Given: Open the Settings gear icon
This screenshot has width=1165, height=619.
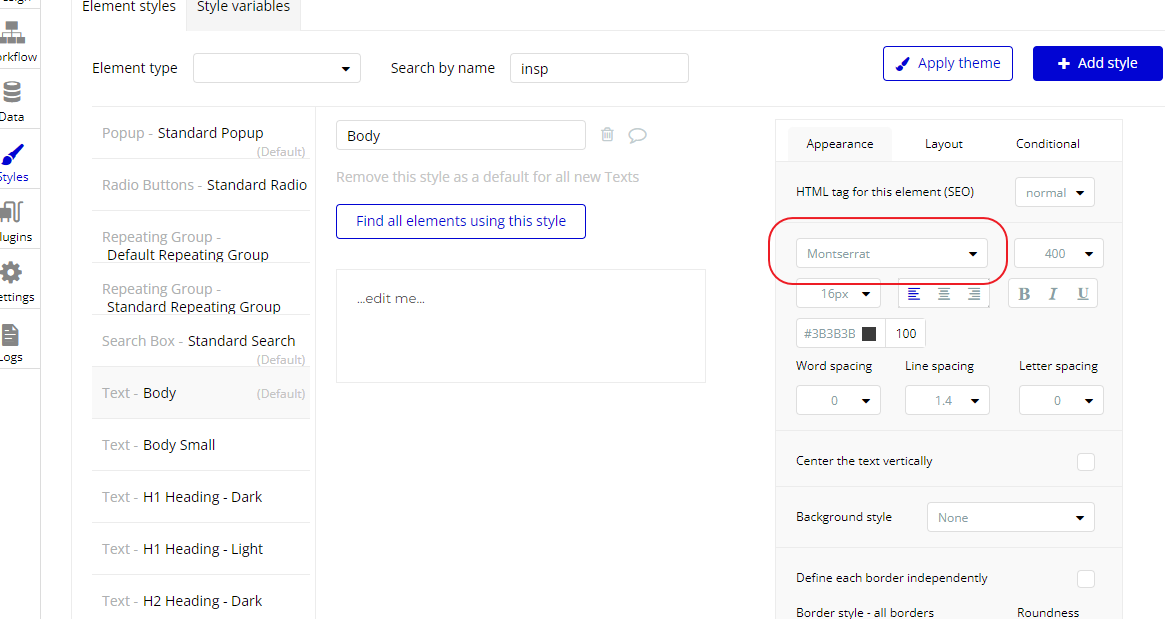Looking at the screenshot, I should 12,279.
